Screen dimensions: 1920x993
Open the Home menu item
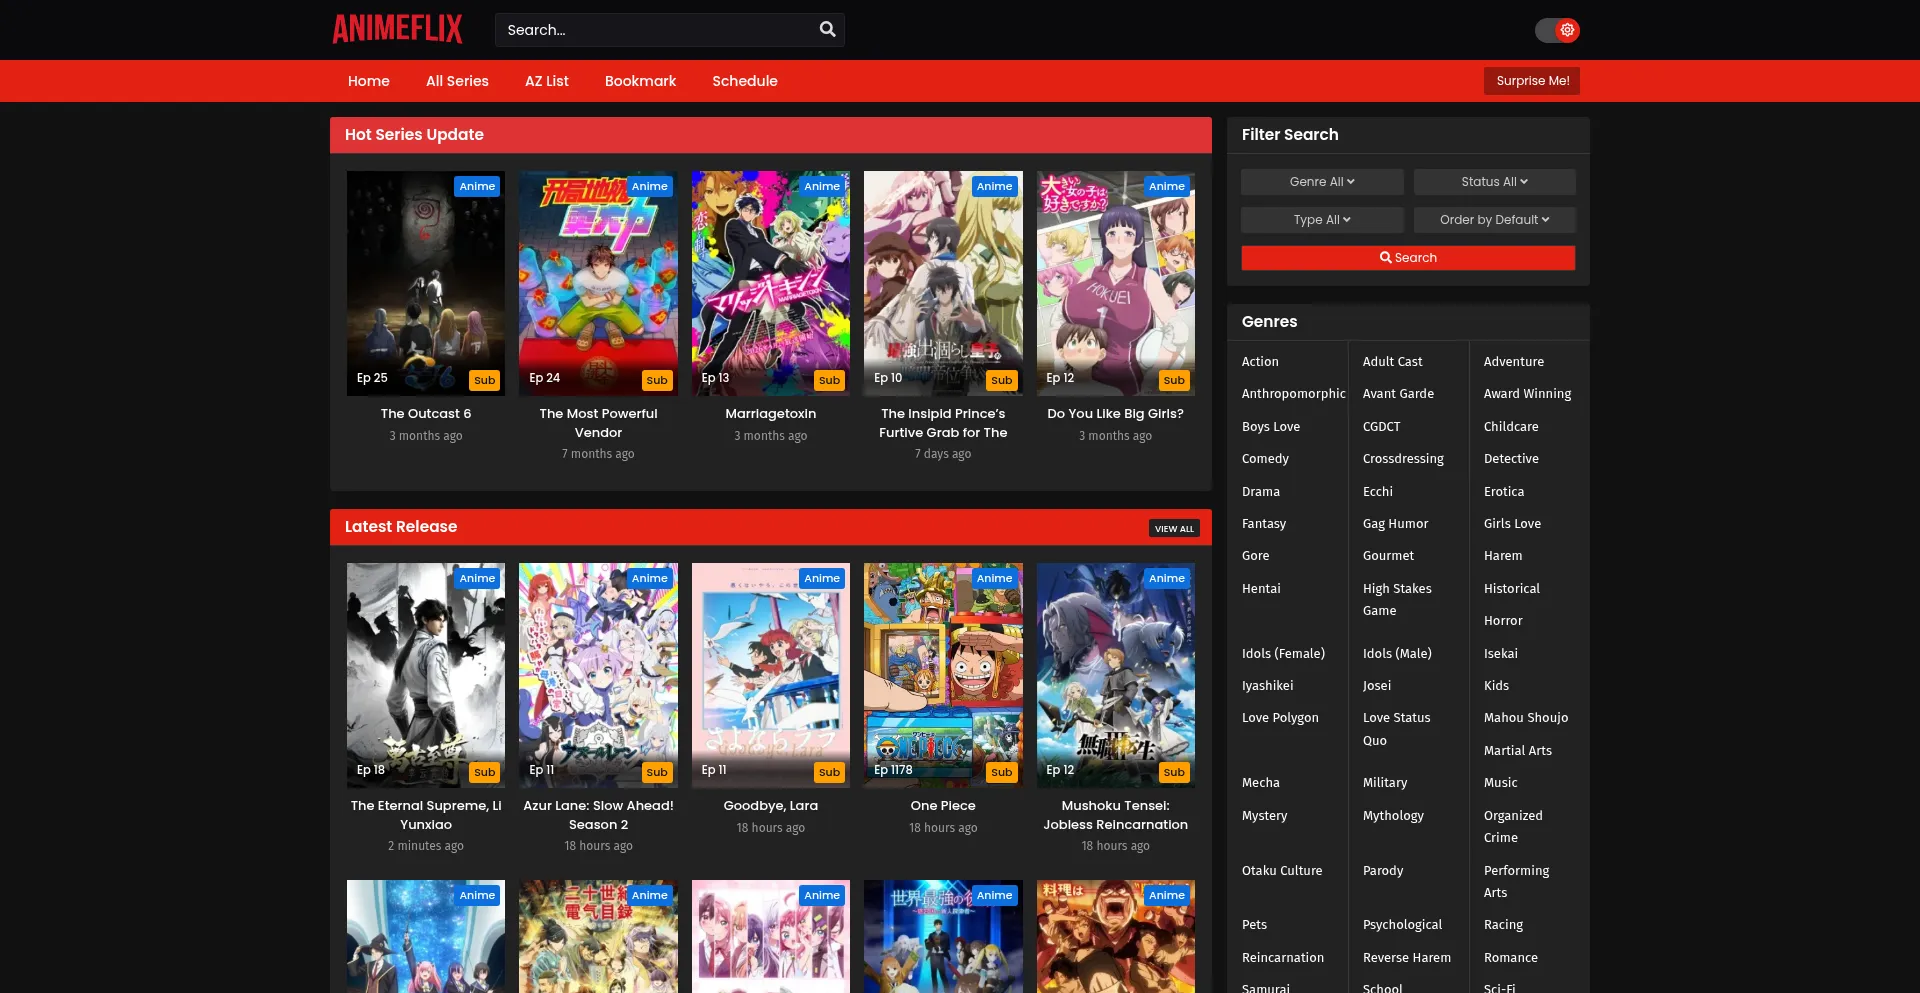point(369,81)
